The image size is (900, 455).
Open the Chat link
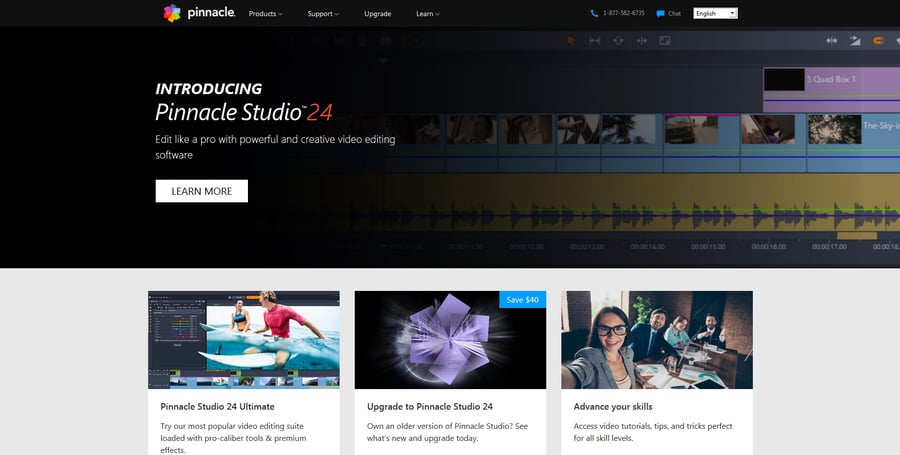coord(674,13)
